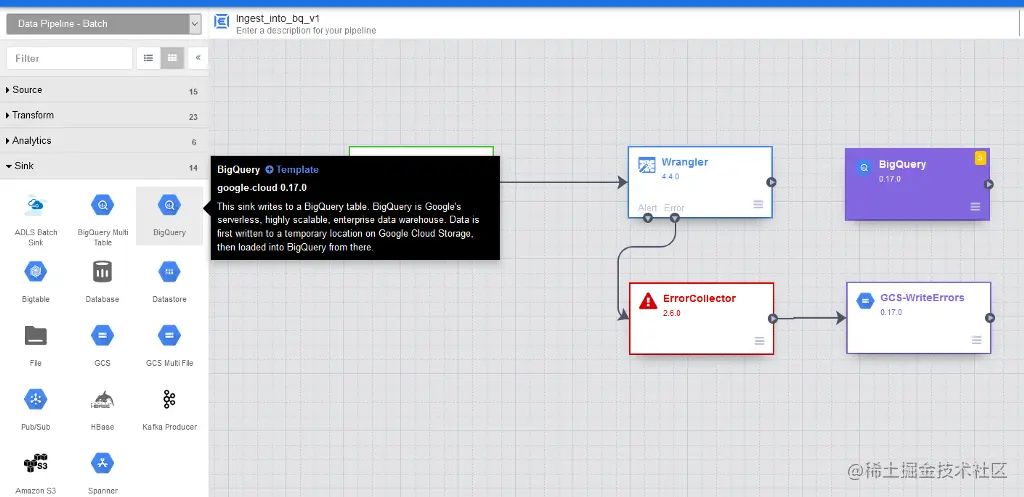Select the ErrorCollector node title
The width and height of the screenshot is (1024, 497).
(x=699, y=298)
